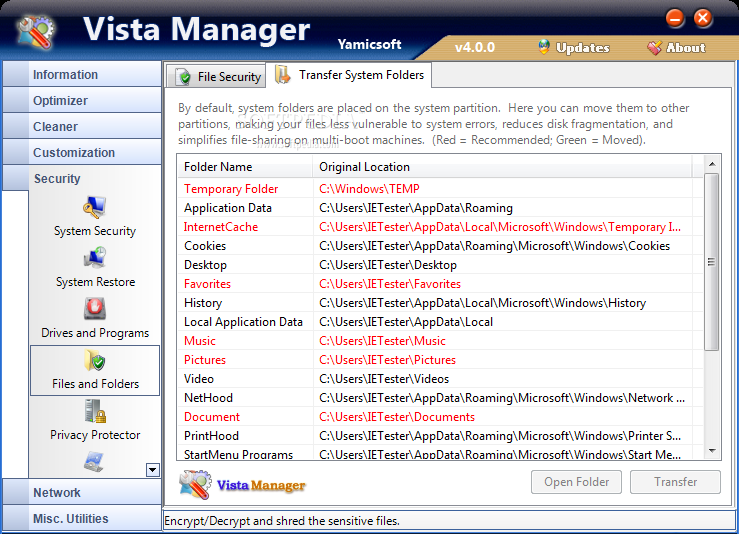
Task: Click the Transfer button
Action: click(x=675, y=482)
